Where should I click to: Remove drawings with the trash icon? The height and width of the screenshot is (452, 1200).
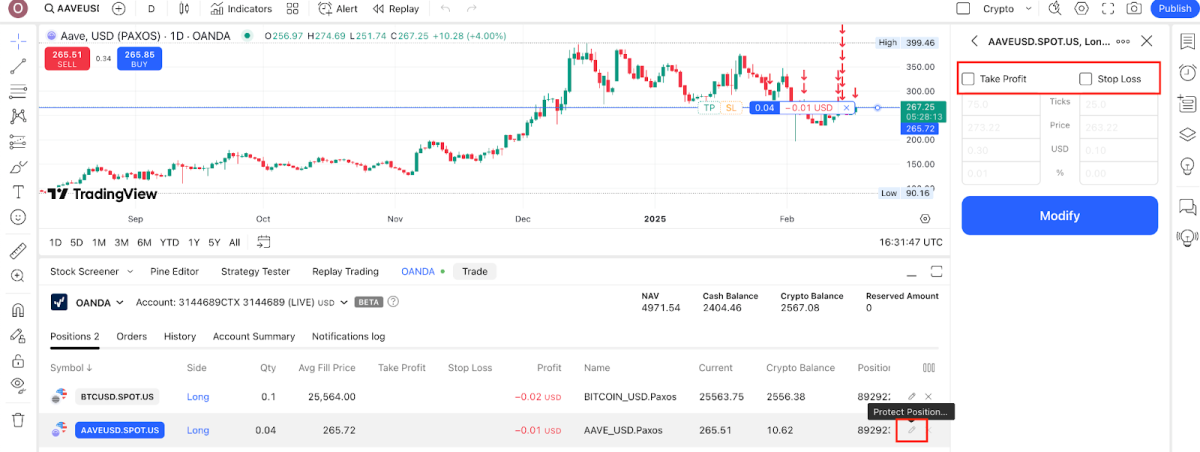point(18,420)
